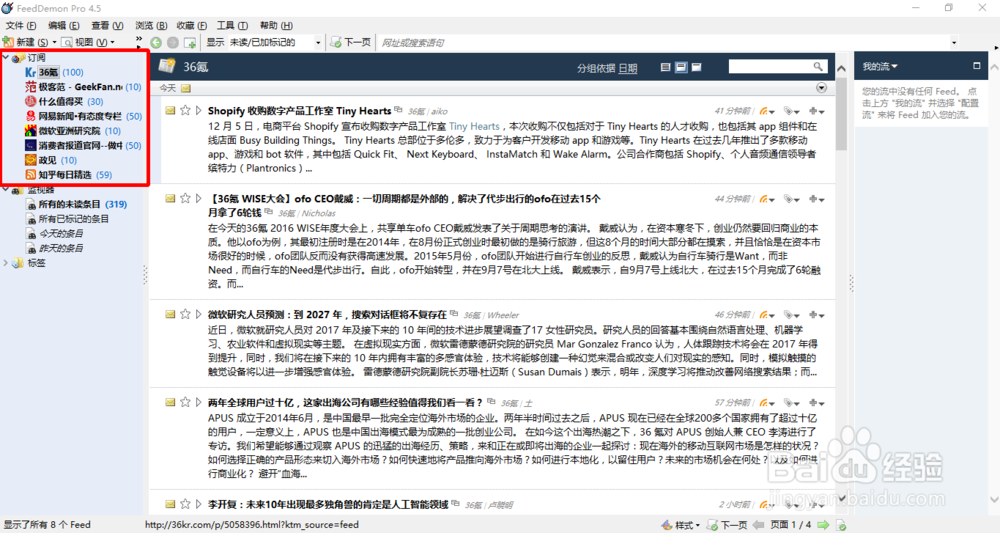
Task: Open a new tab with the plus page icon
Action: pos(190,42)
